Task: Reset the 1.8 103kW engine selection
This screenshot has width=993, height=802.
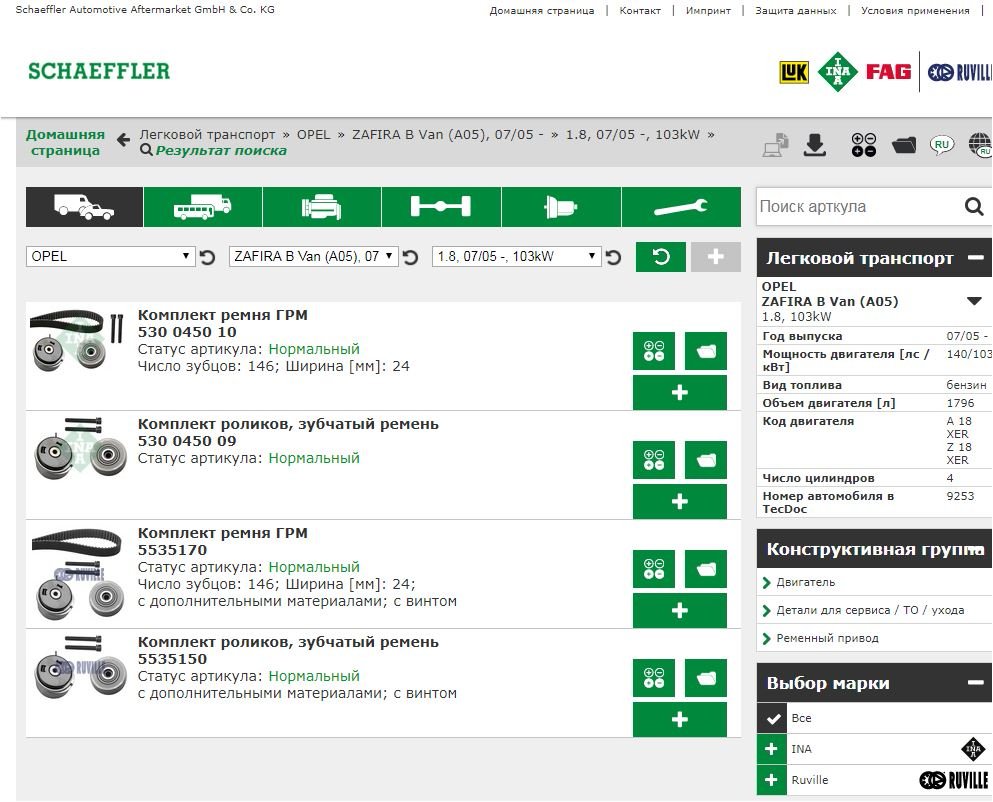Action: coord(613,257)
